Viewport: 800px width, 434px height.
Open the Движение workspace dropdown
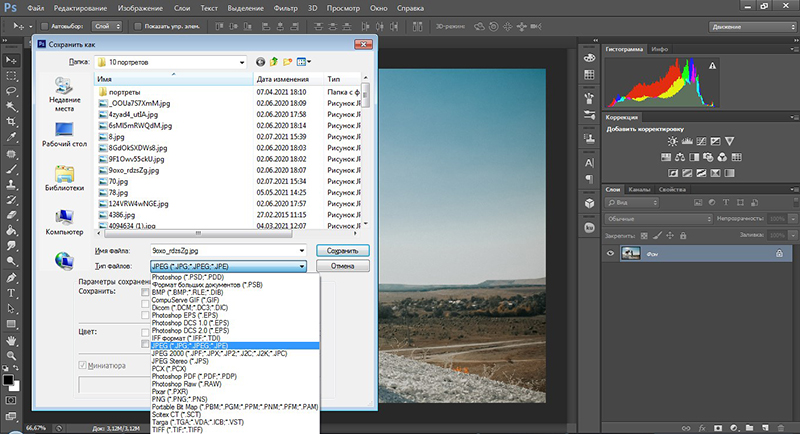click(x=753, y=27)
